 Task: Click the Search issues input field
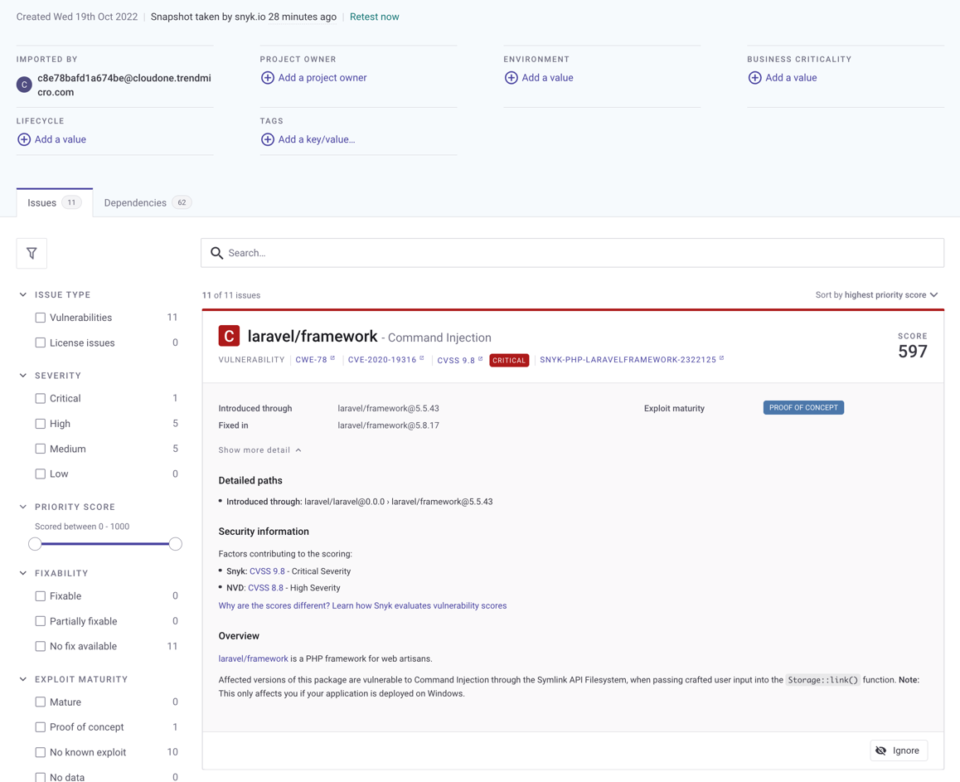click(x=572, y=253)
